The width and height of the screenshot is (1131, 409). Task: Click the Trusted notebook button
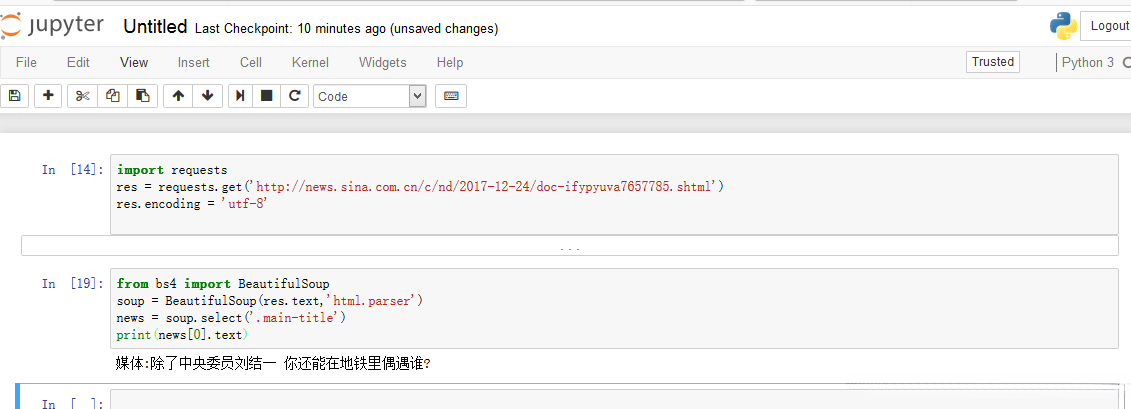click(x=993, y=62)
